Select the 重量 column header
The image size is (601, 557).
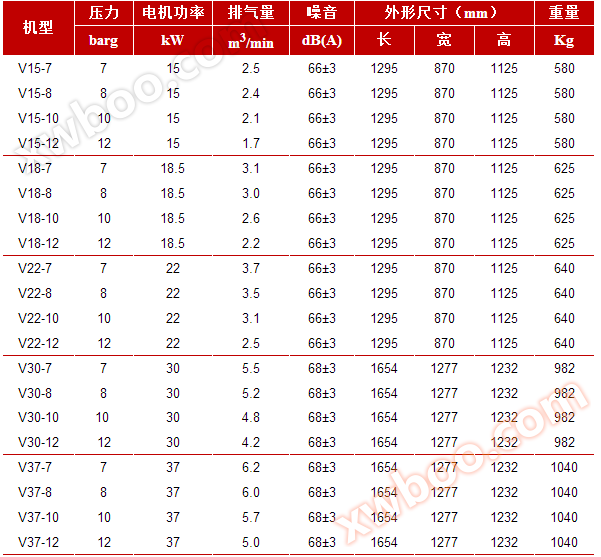pyautogui.click(x=564, y=14)
